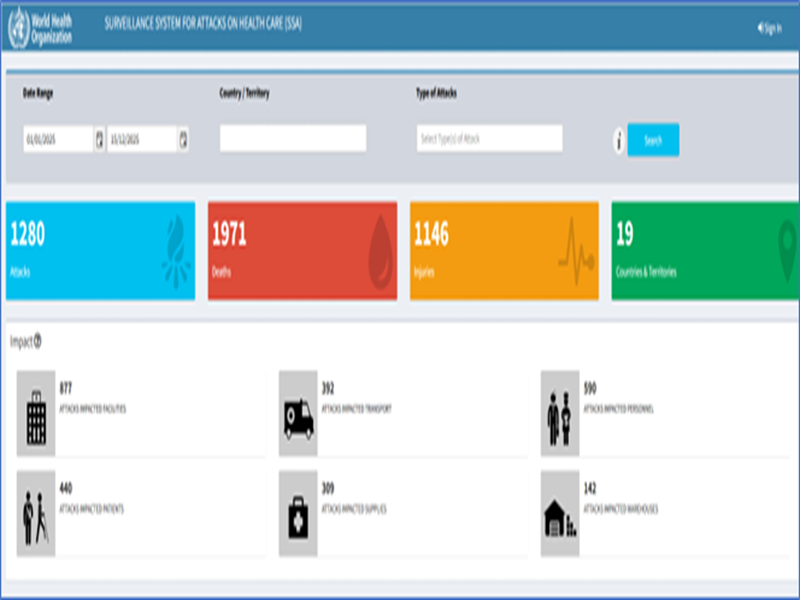
Task: Open the end date calendar picker
Action: pyautogui.click(x=184, y=140)
